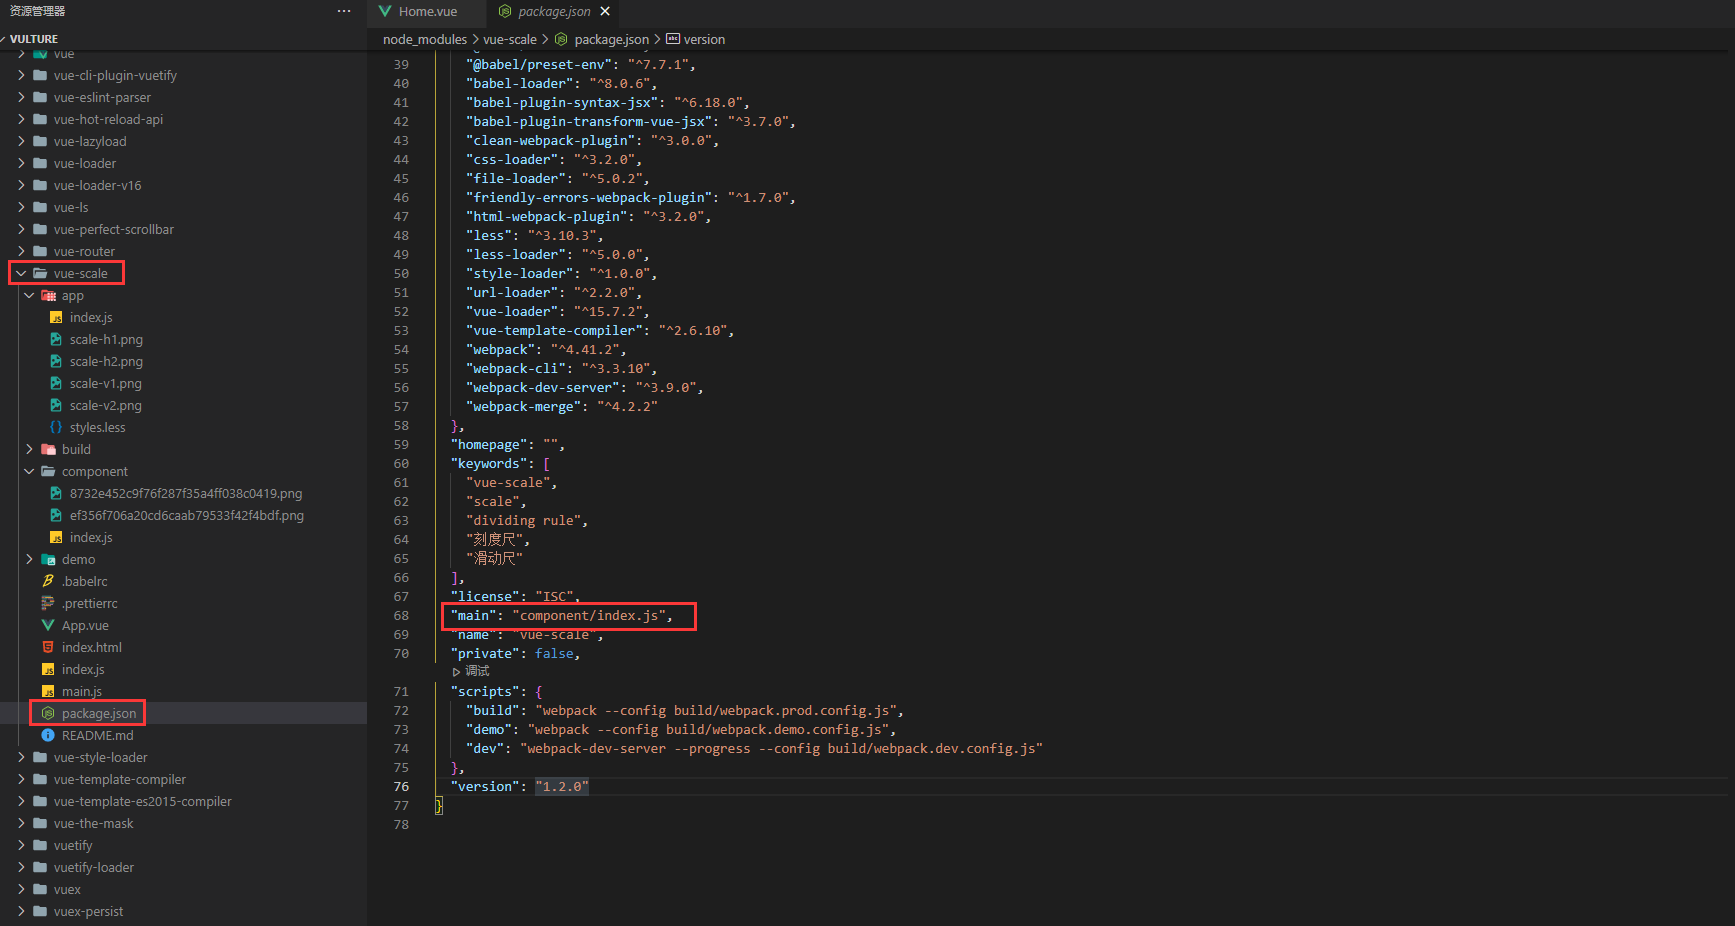
Task: Expand the vue-eslint-parser folder
Action: 22,97
